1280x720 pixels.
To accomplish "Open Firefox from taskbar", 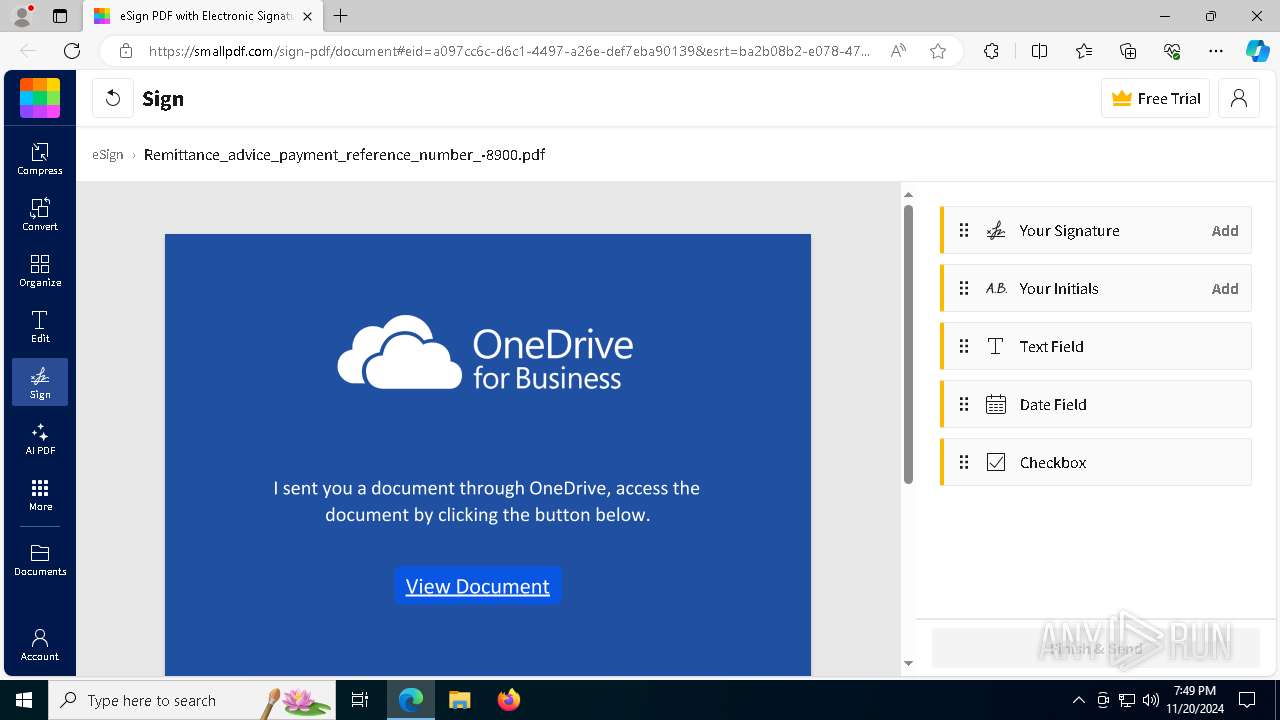I will 509,700.
